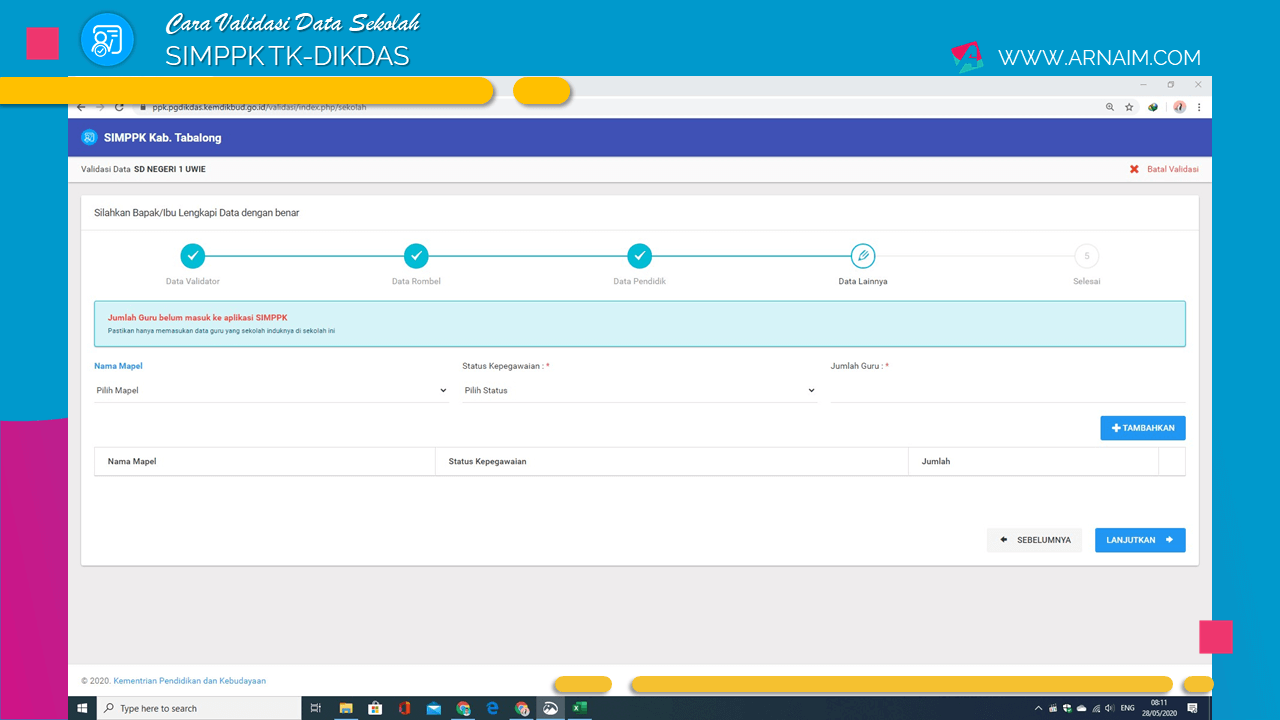
Task: Click the browser forward arrow
Action: pos(100,107)
